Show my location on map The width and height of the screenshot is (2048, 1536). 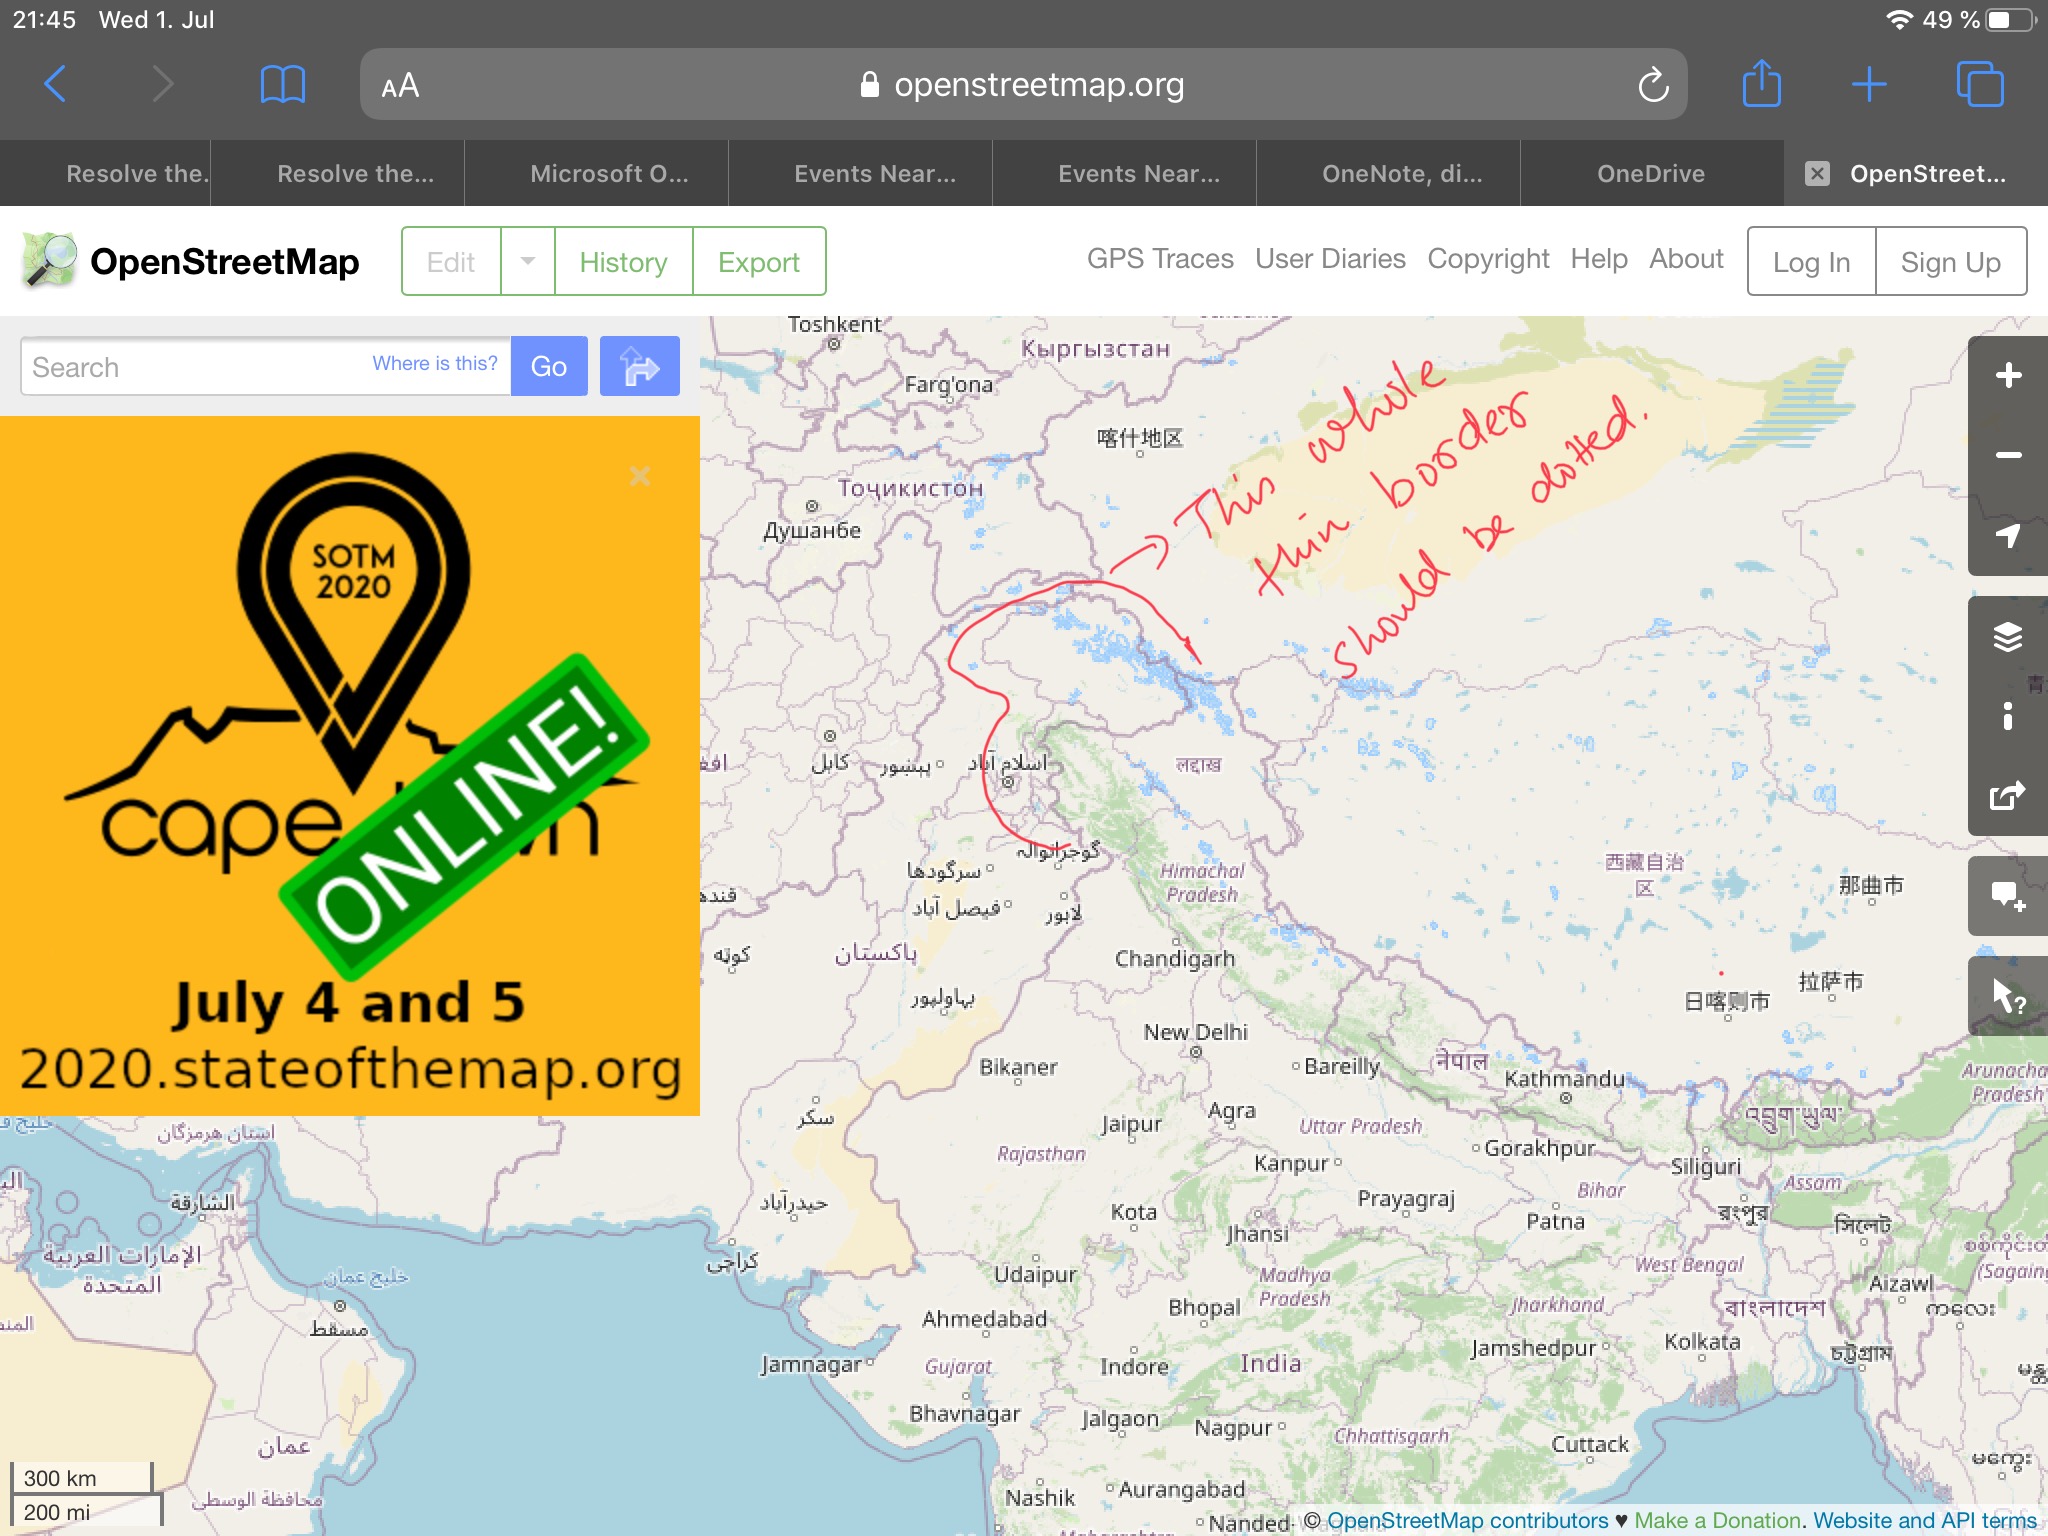click(2008, 535)
